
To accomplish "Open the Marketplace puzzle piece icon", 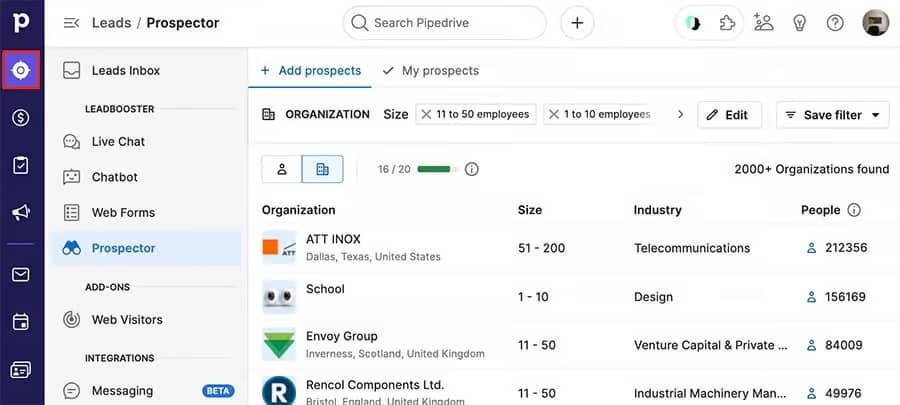I will tap(728, 23).
